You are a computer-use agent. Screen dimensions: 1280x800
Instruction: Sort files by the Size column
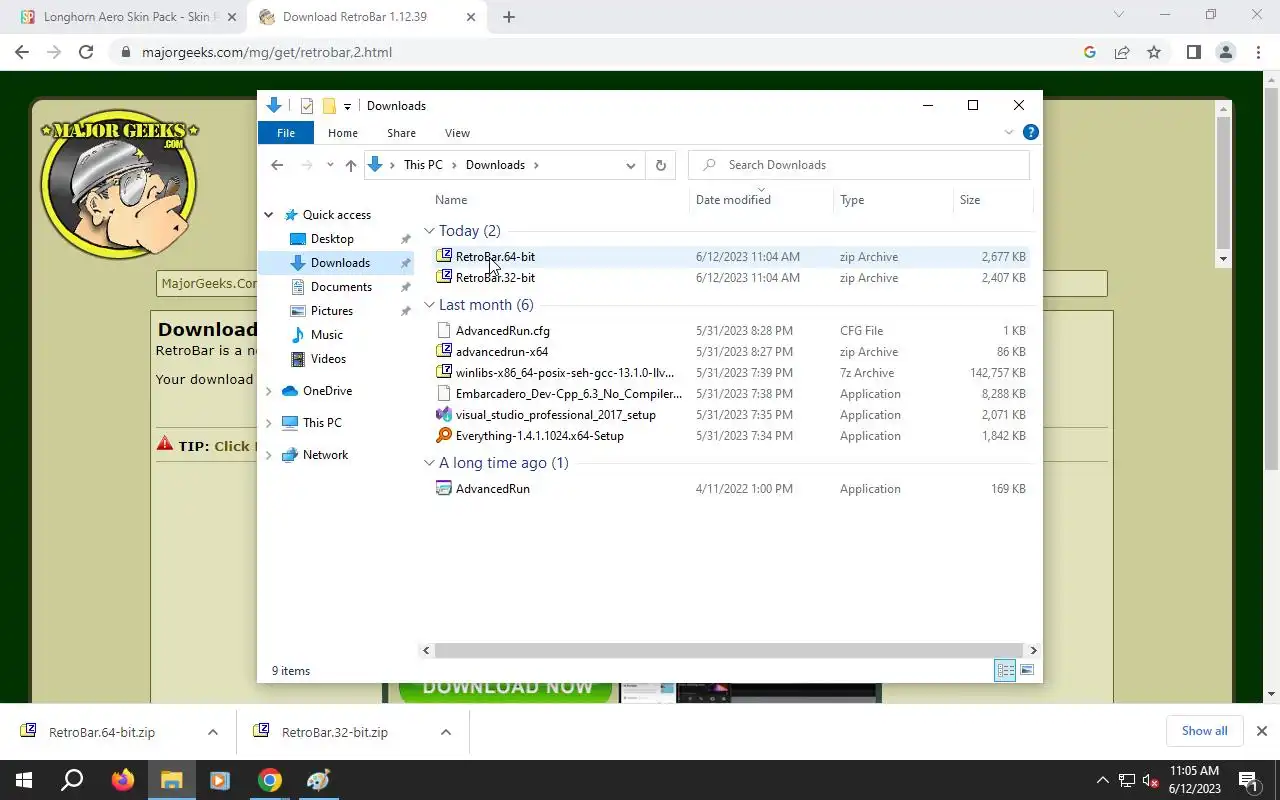(x=970, y=200)
